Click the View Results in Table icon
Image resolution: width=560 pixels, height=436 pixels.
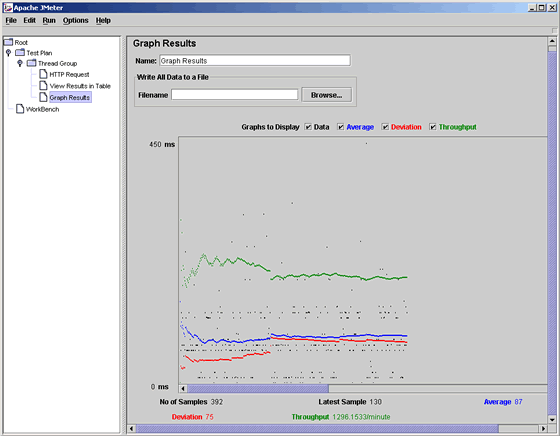click(43, 86)
